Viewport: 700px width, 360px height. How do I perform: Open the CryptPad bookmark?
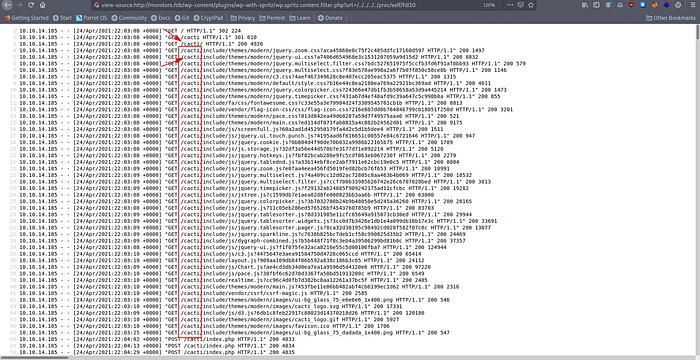point(209,18)
